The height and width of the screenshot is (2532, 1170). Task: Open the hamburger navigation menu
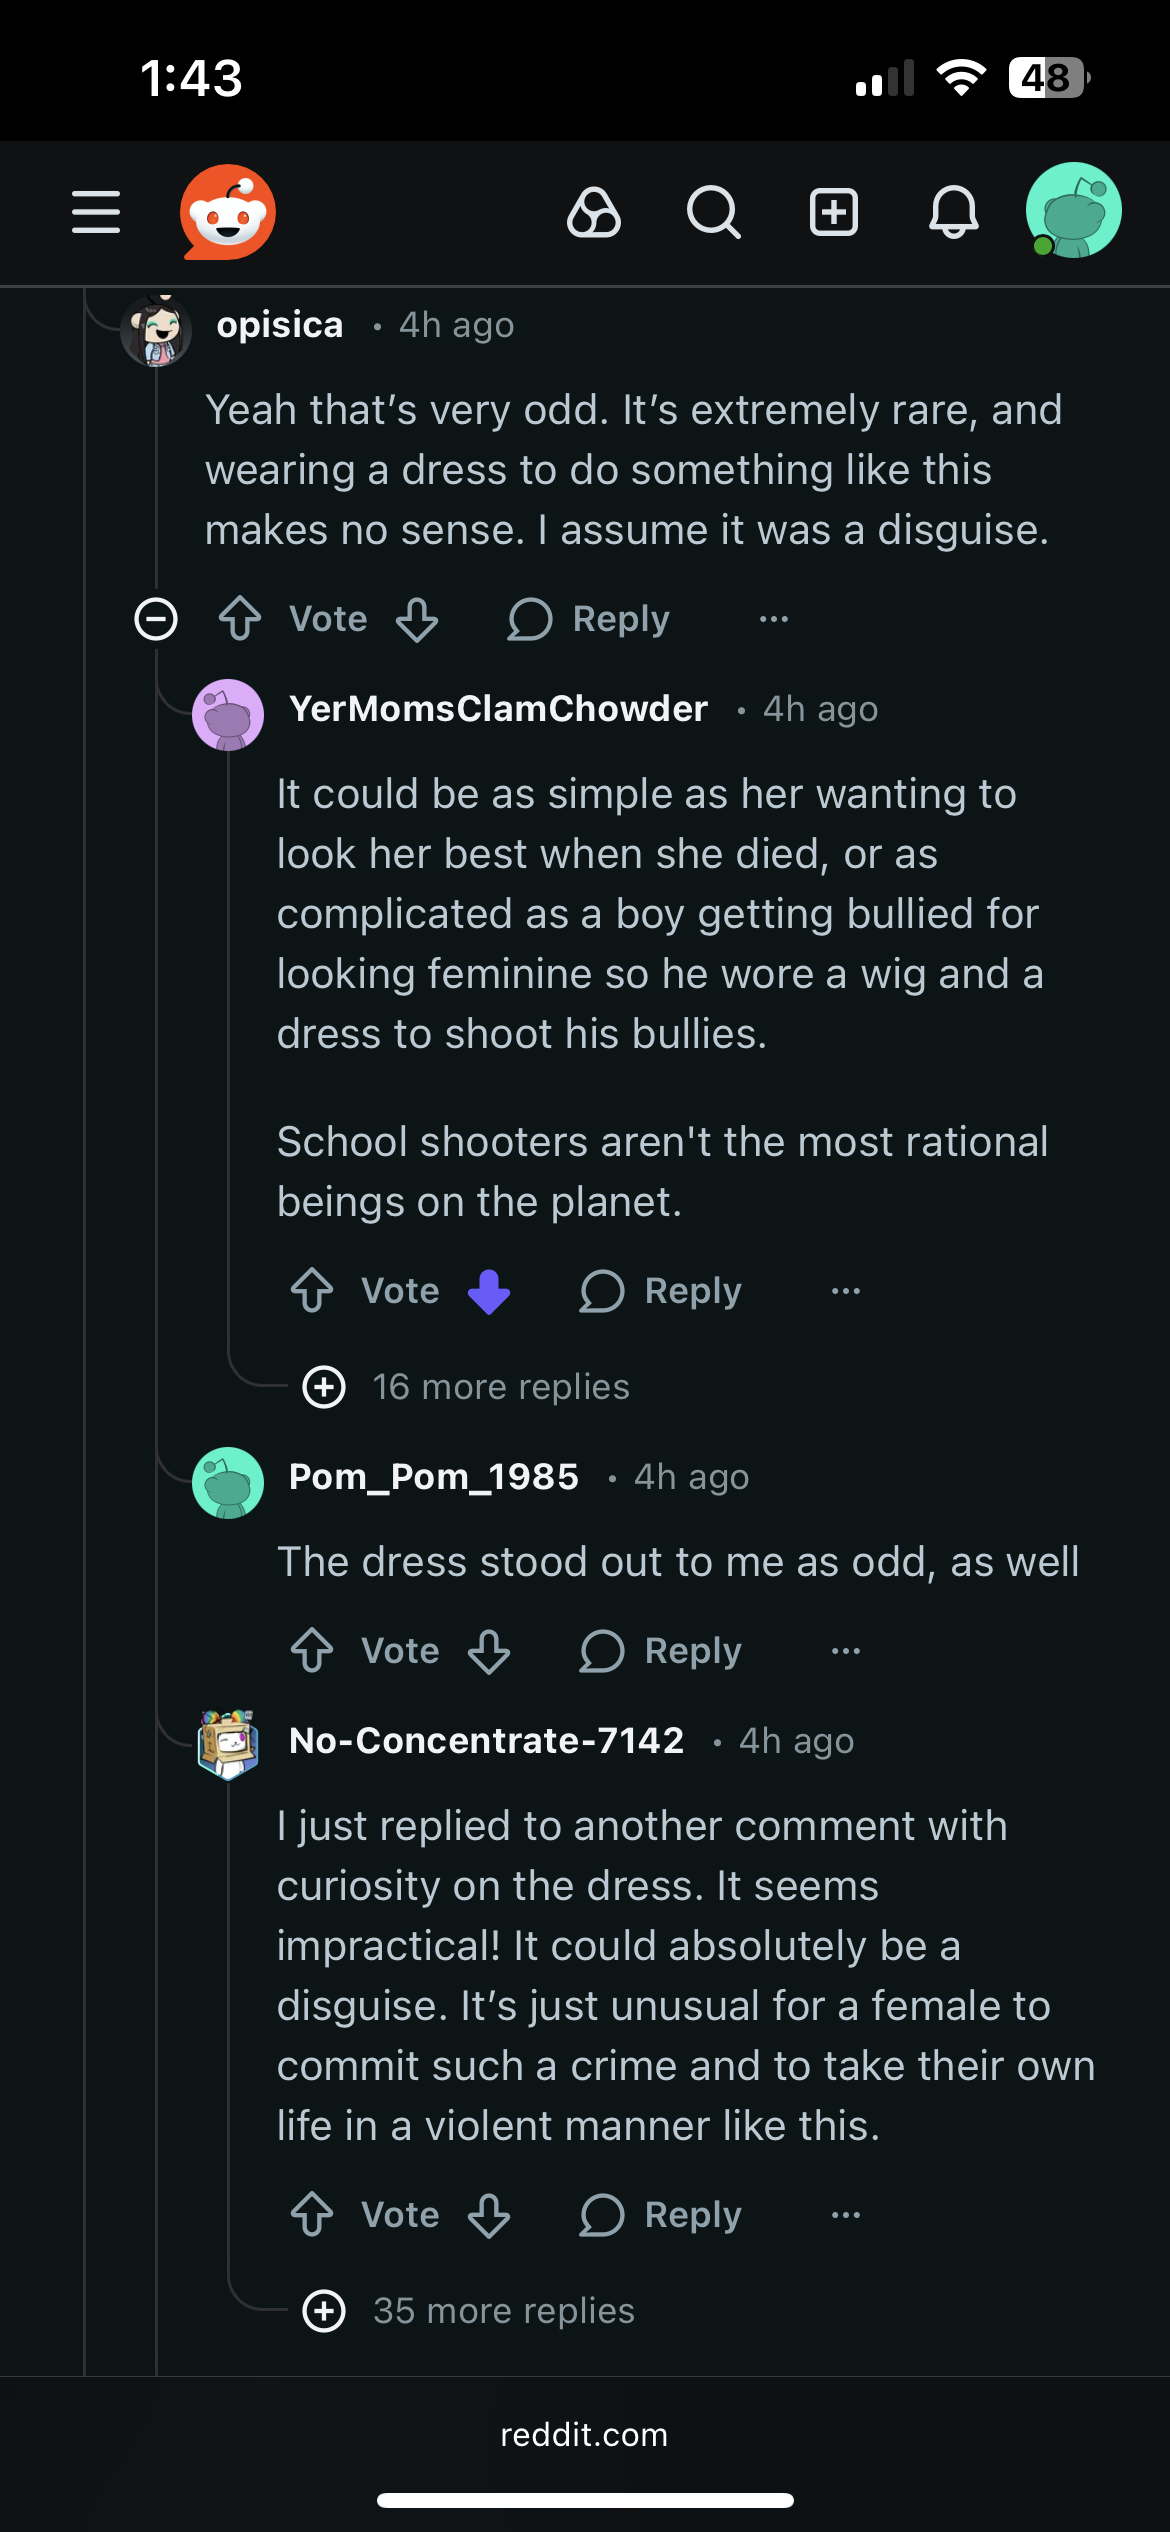pos(96,212)
